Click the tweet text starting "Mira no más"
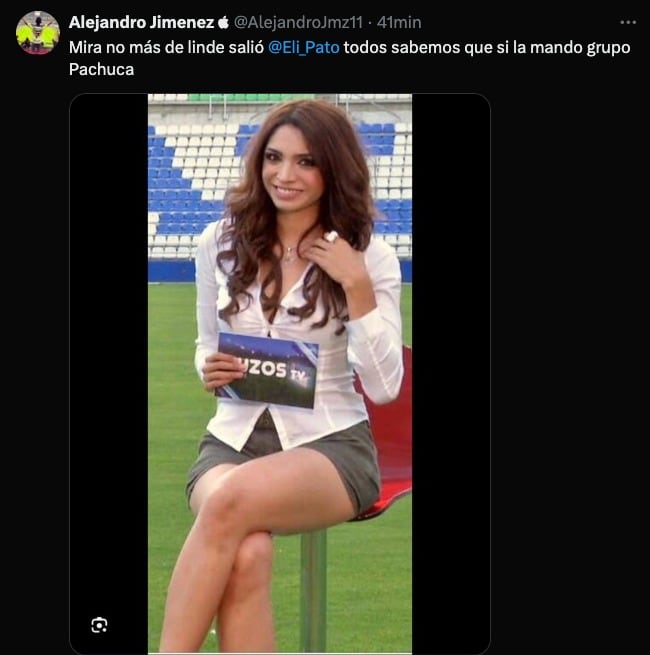 [350, 58]
